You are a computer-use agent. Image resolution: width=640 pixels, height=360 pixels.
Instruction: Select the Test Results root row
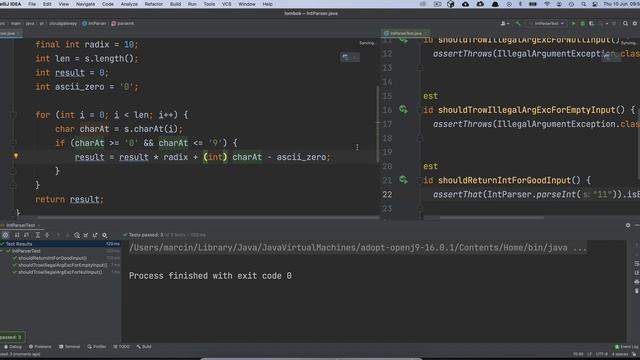(x=60, y=244)
